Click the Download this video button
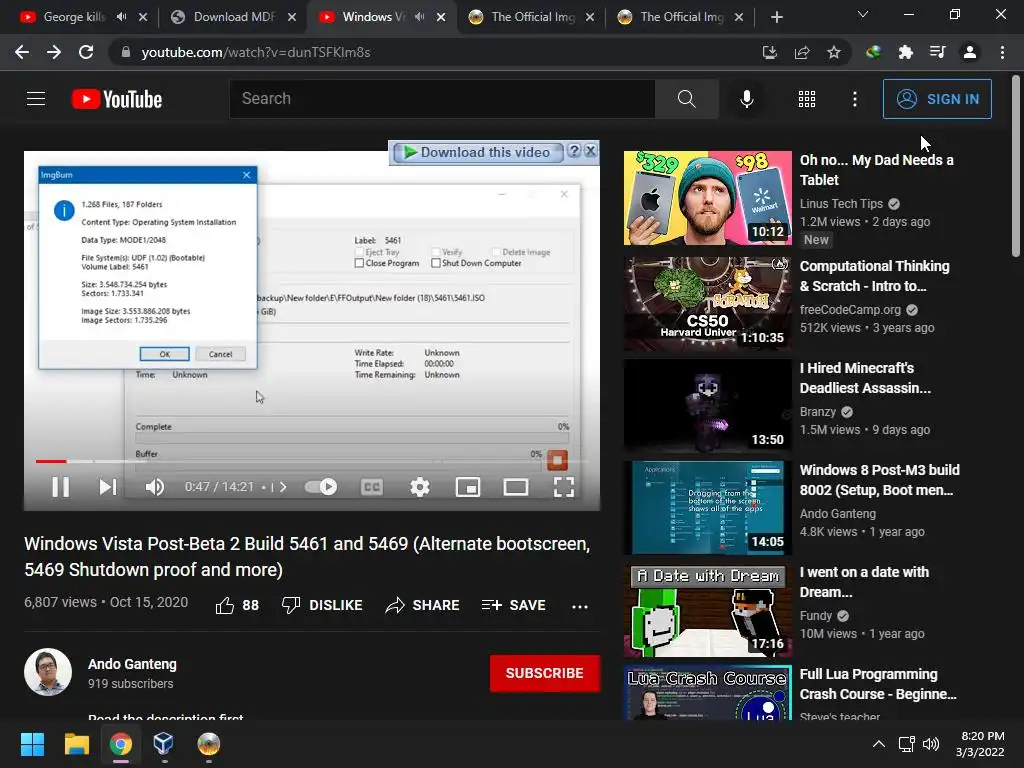The image size is (1024, 768). 477,152
